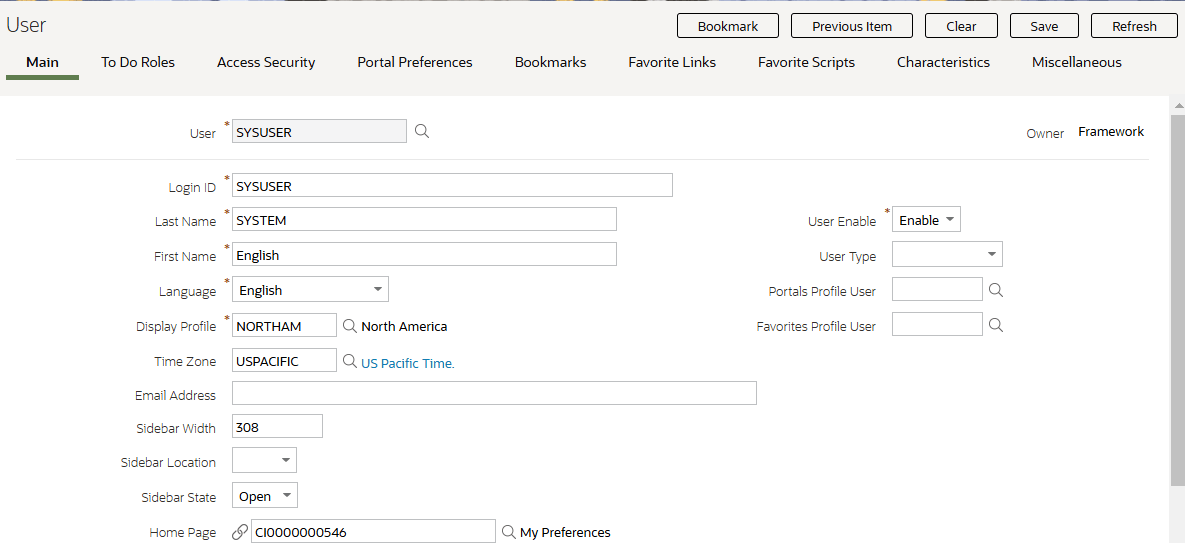Click the Favorites Profile User search icon
Screen dimensions: 1185x543
(996, 325)
